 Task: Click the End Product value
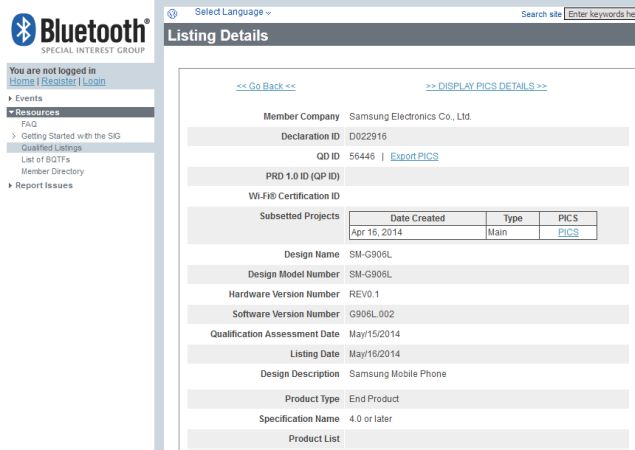point(374,399)
